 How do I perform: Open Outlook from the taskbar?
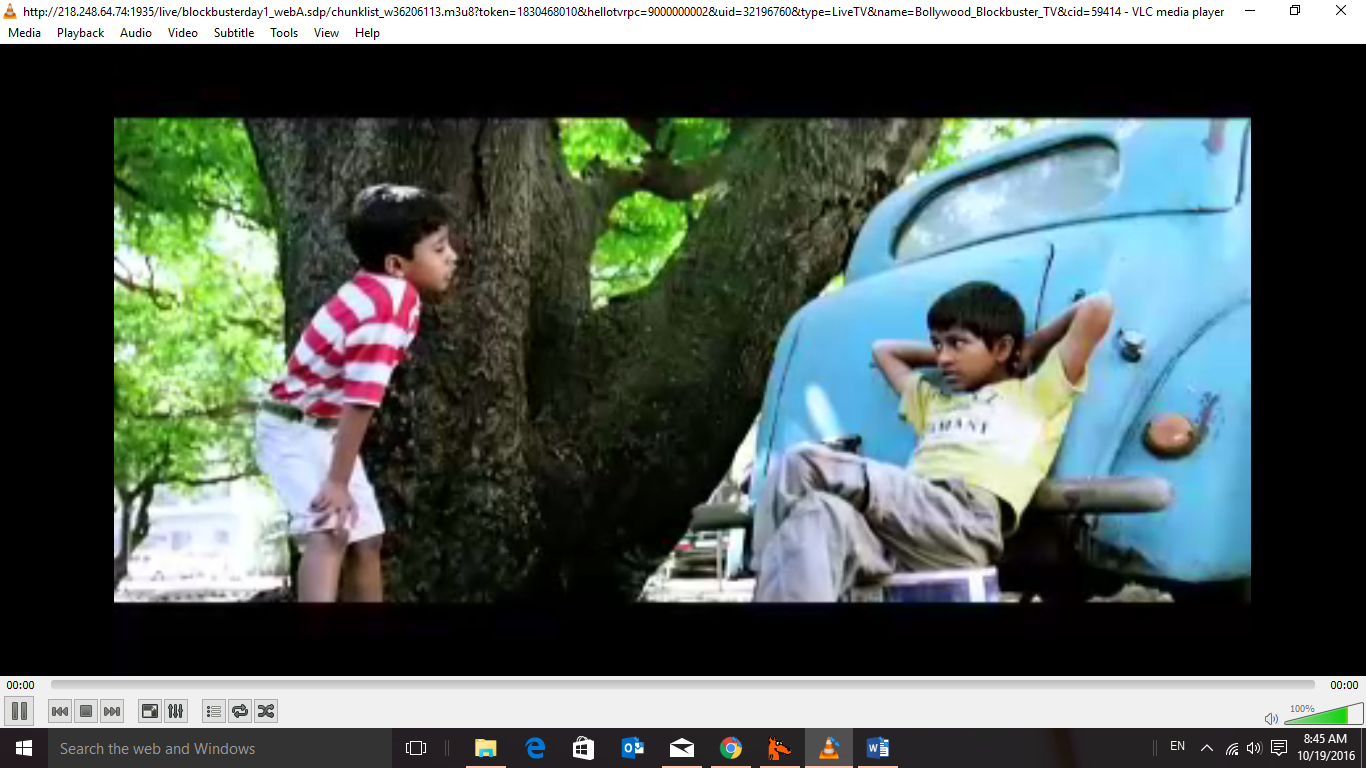[x=633, y=748]
